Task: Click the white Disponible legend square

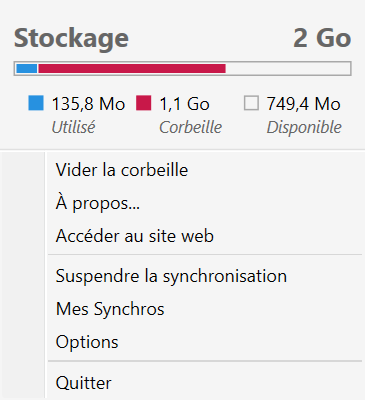Action: (251, 103)
